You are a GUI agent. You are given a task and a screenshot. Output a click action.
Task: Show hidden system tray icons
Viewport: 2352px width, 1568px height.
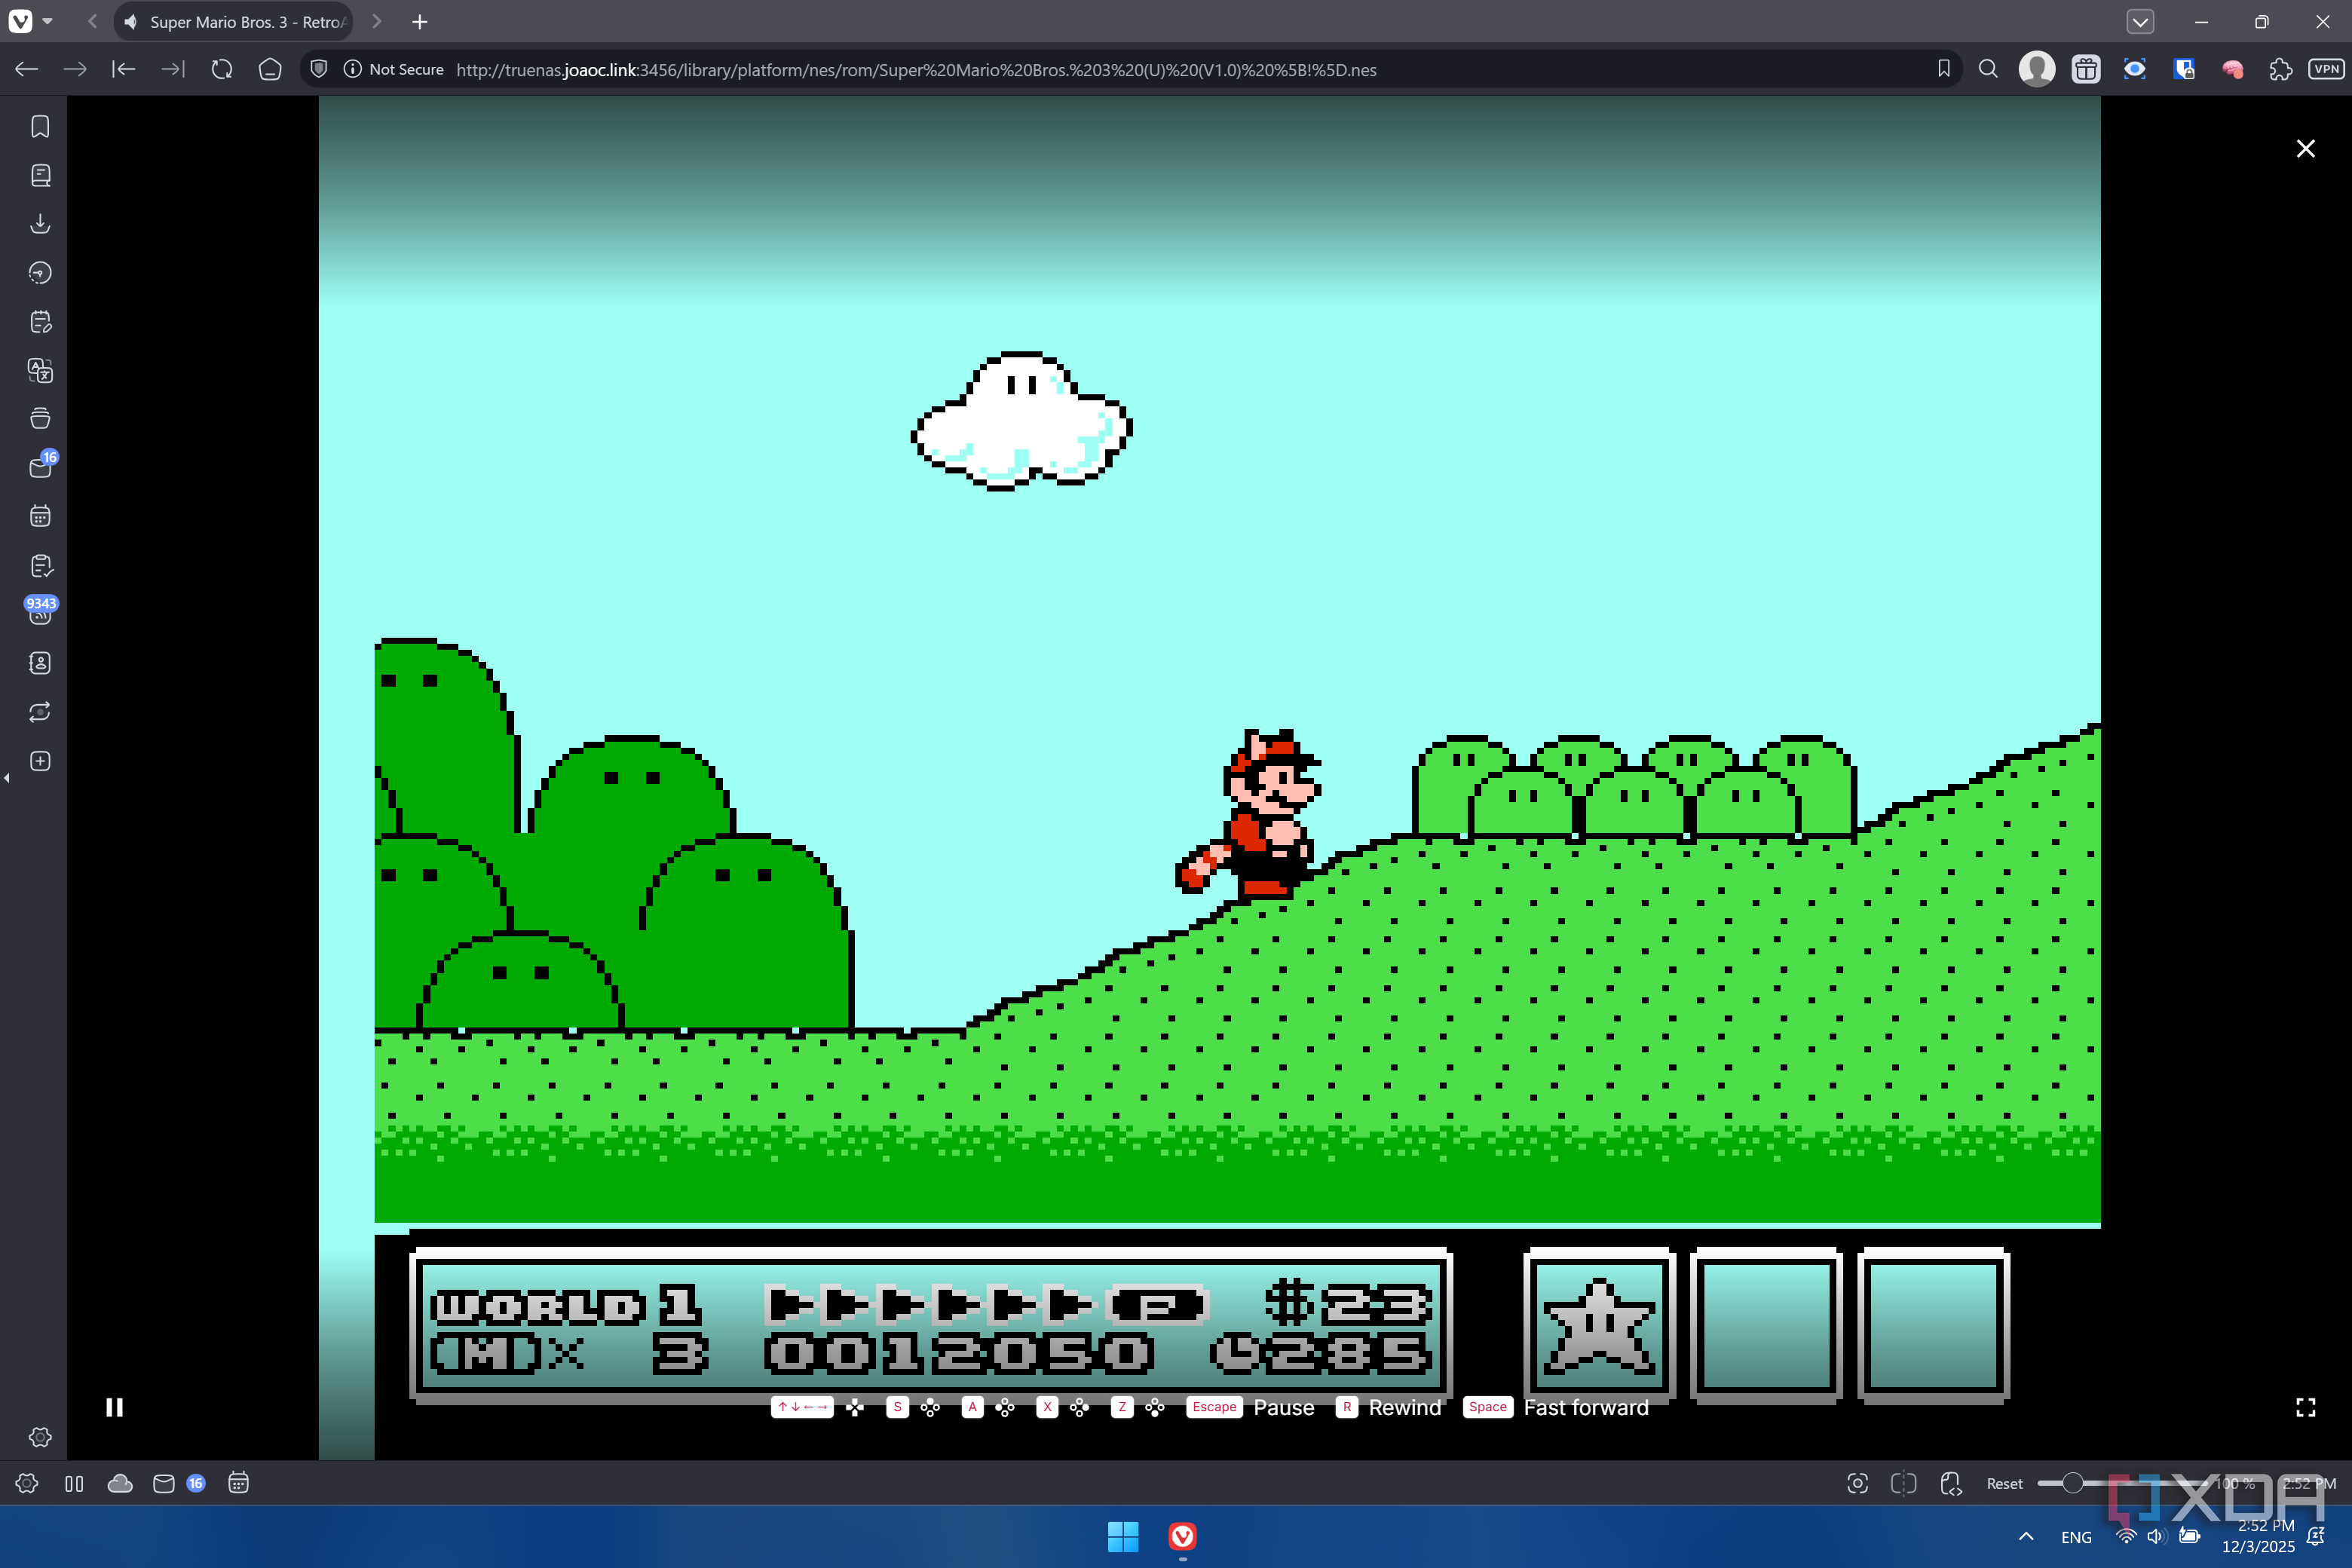point(2026,1537)
